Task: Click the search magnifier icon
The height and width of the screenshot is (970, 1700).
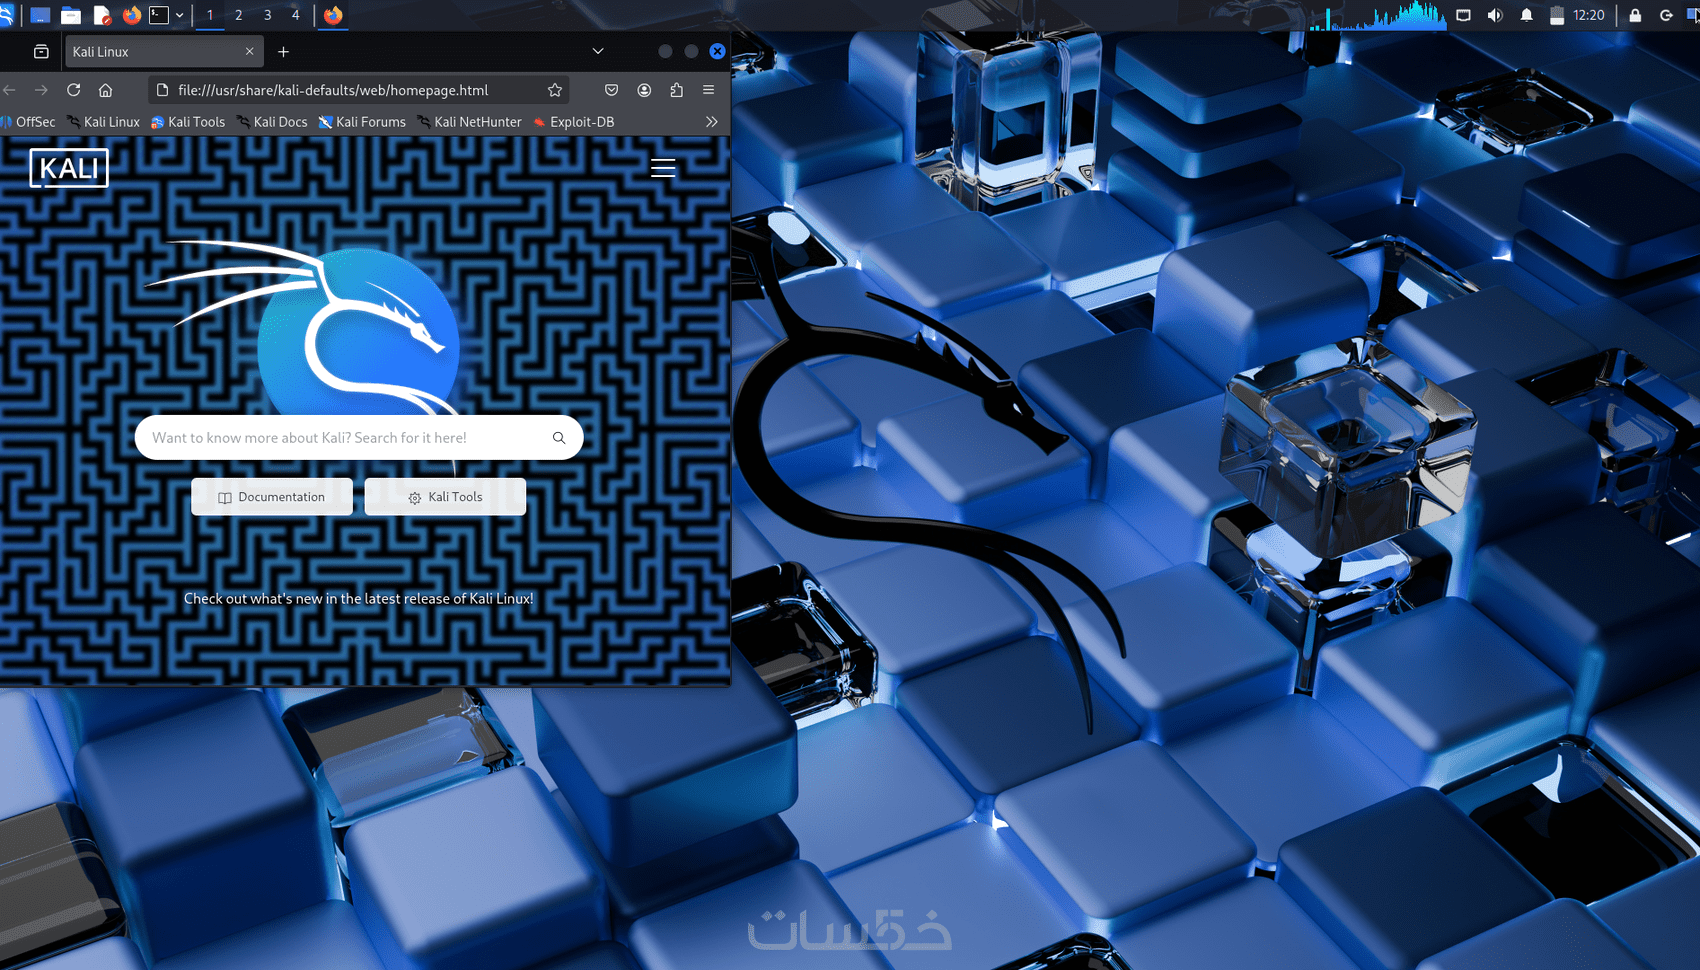Action: pos(559,438)
